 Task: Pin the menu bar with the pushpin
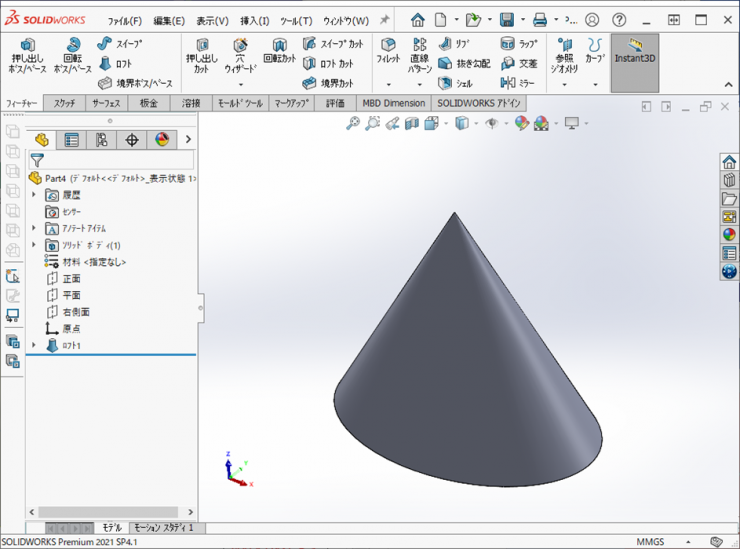(x=384, y=20)
